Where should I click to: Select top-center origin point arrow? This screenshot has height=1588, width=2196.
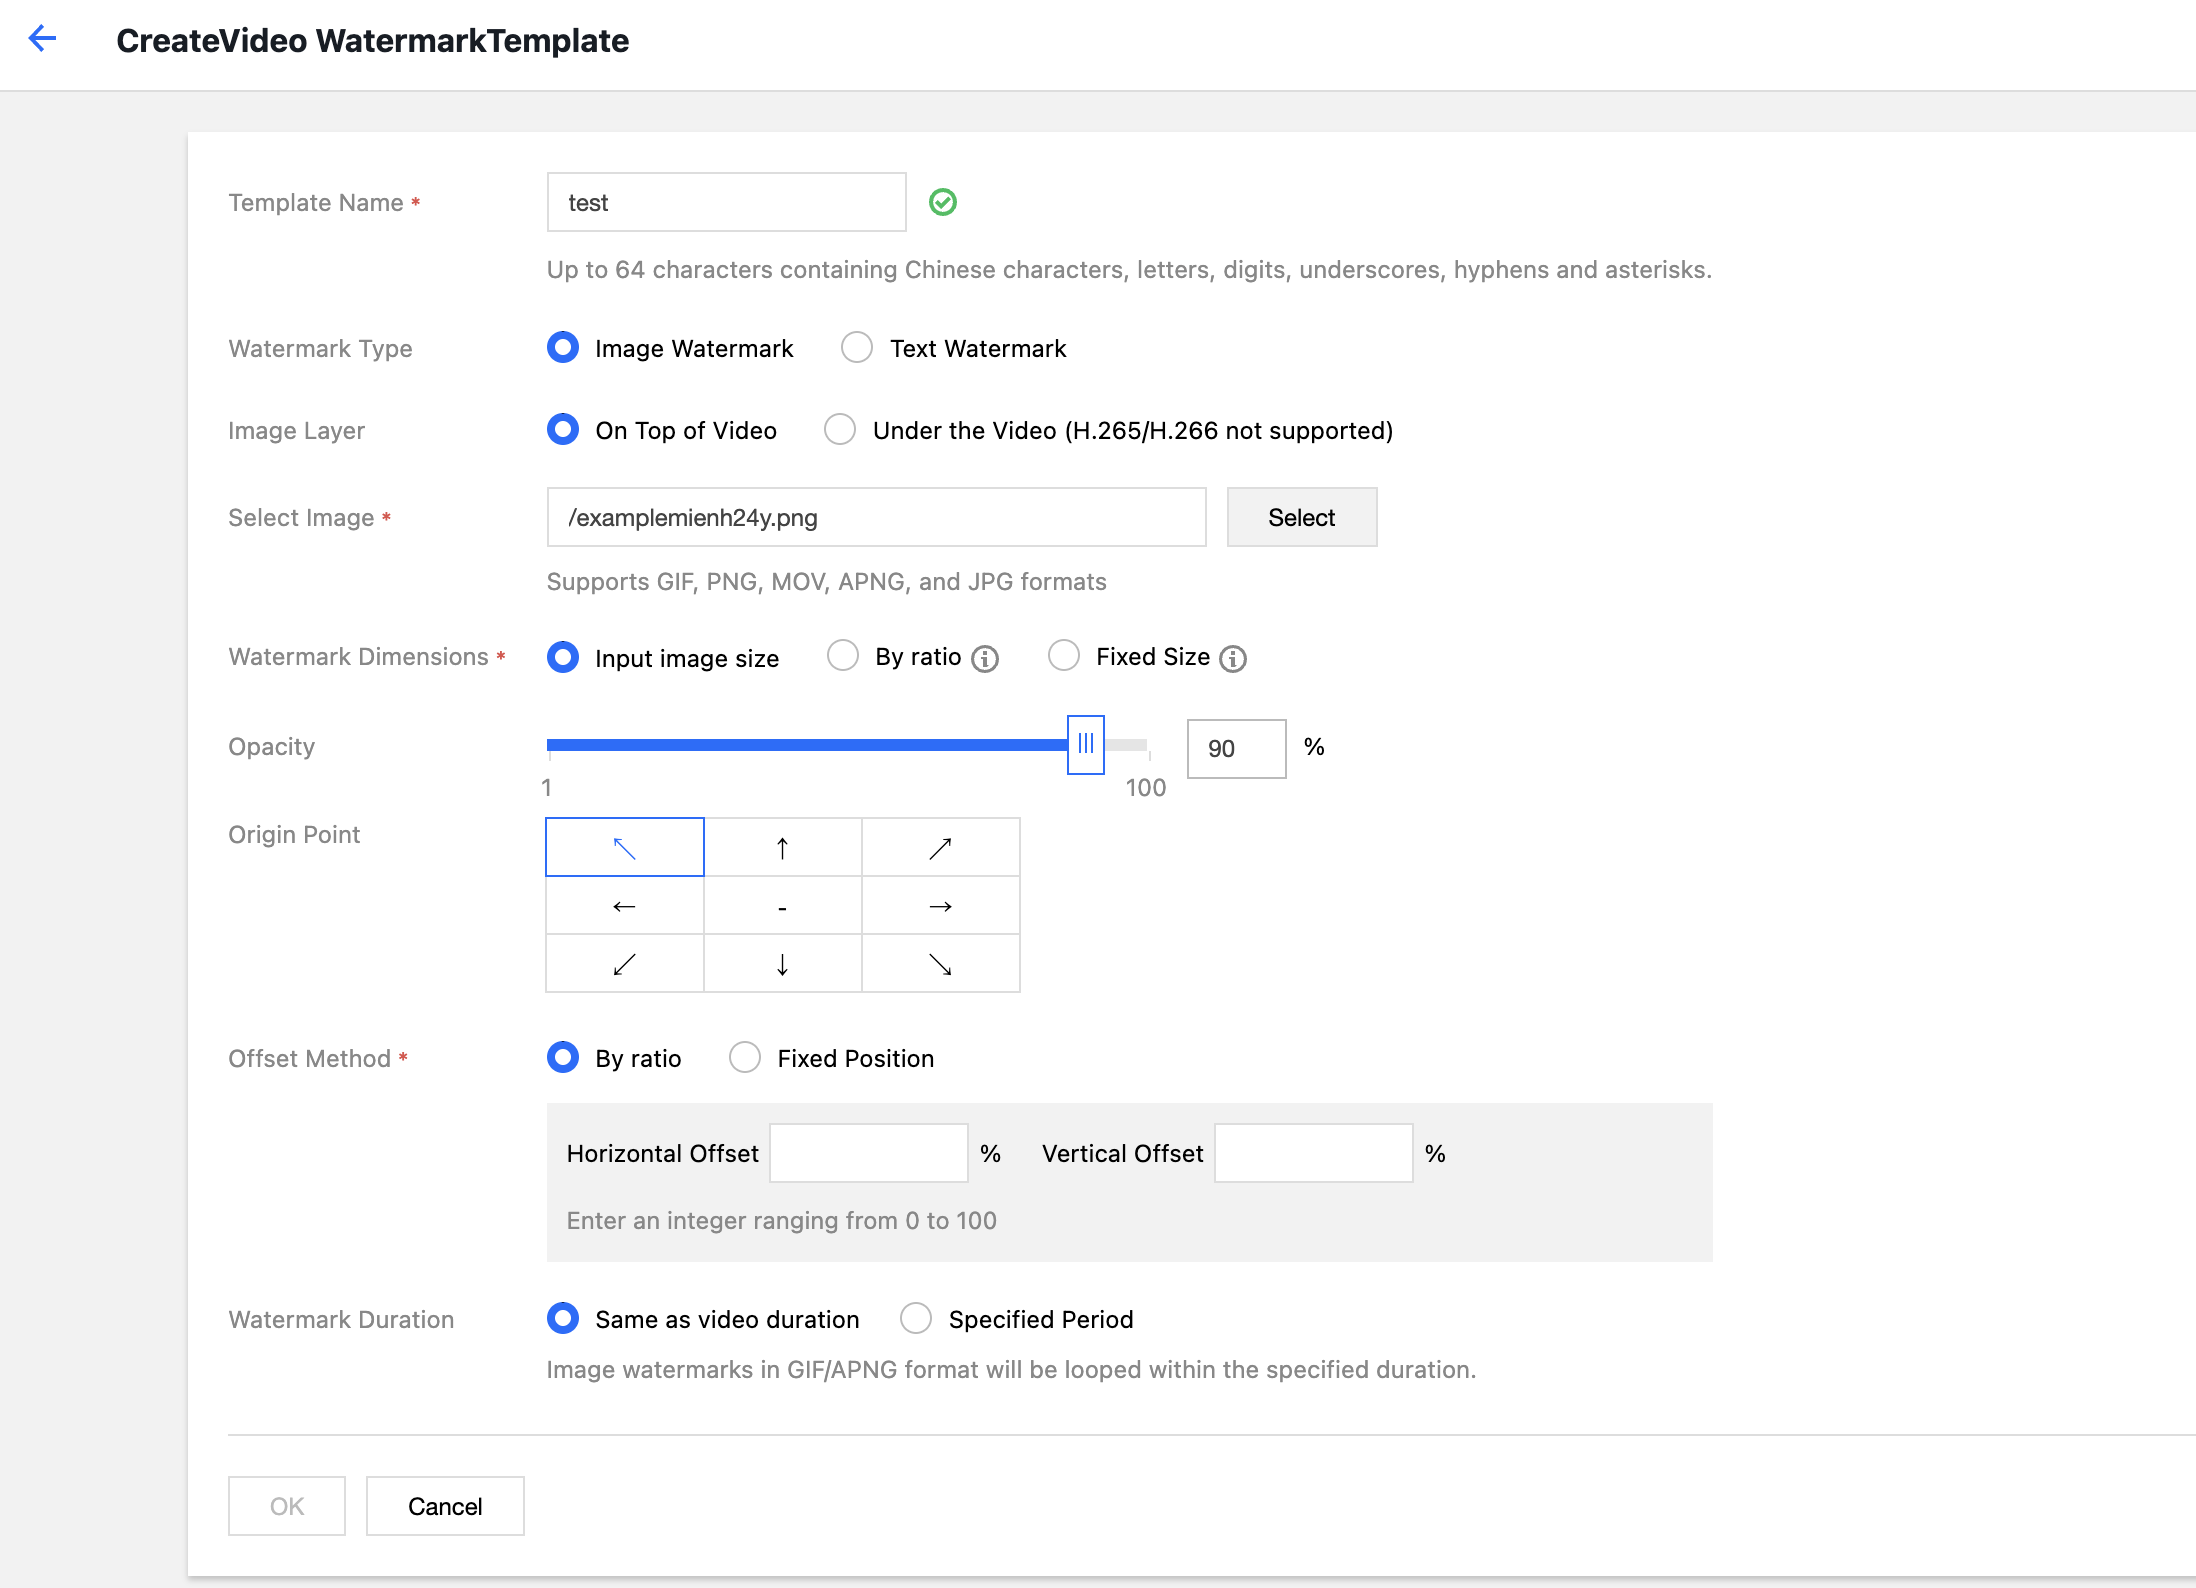(782, 848)
